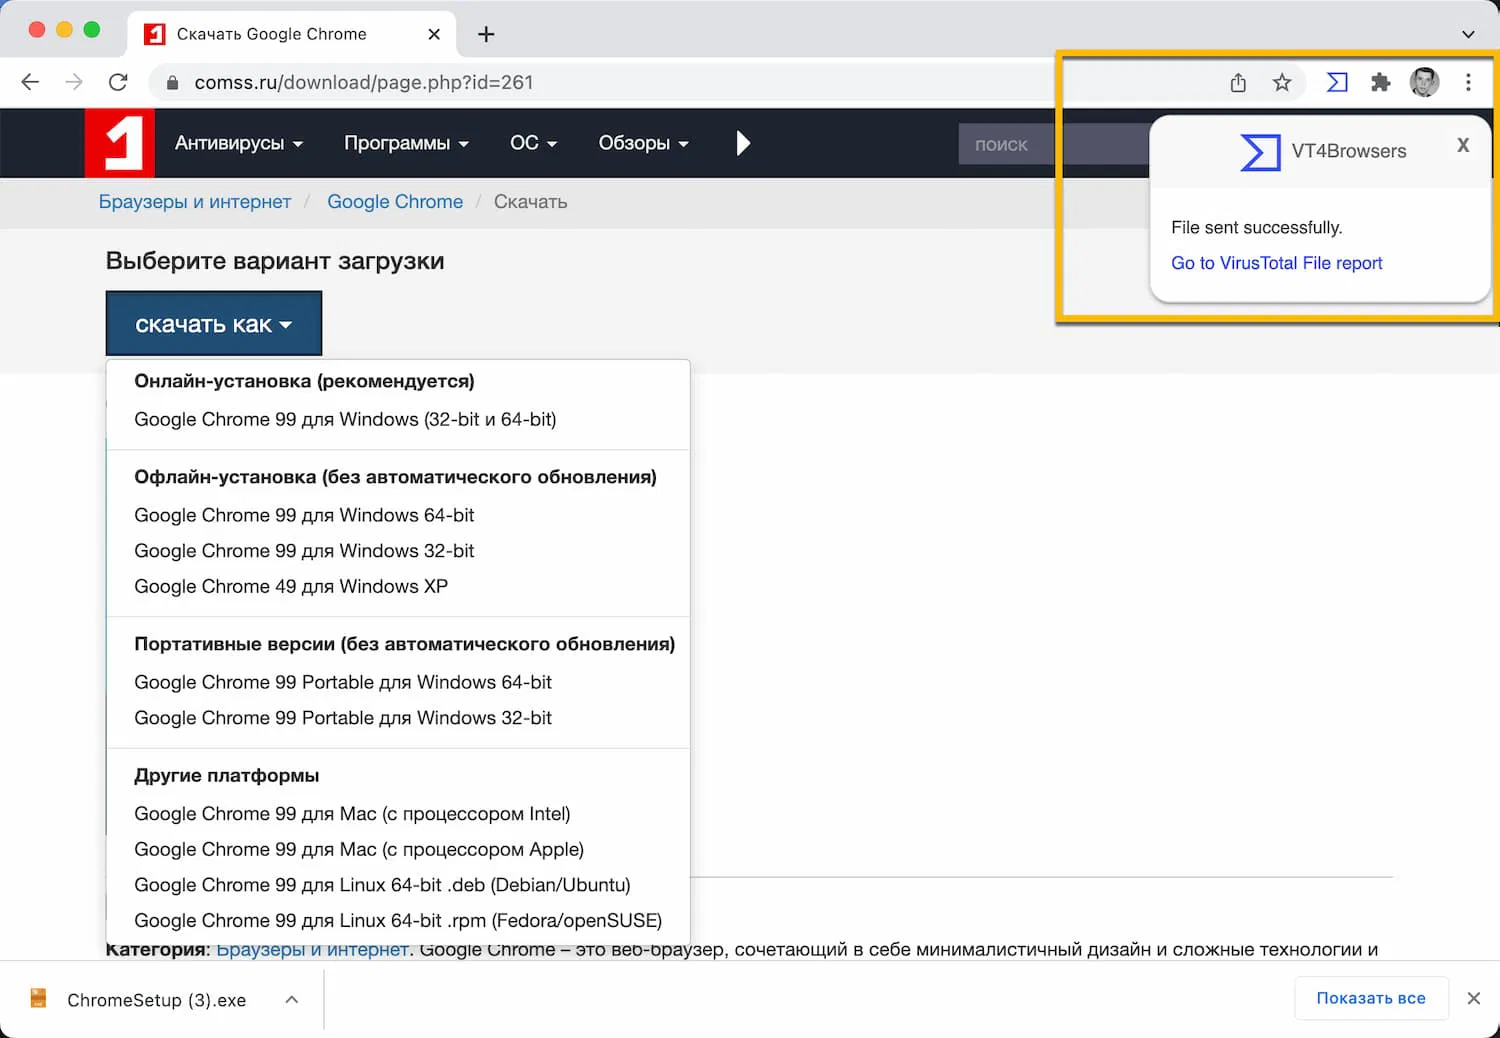Expand the navigation bar's right arrow
The height and width of the screenshot is (1038, 1500).
point(743,143)
